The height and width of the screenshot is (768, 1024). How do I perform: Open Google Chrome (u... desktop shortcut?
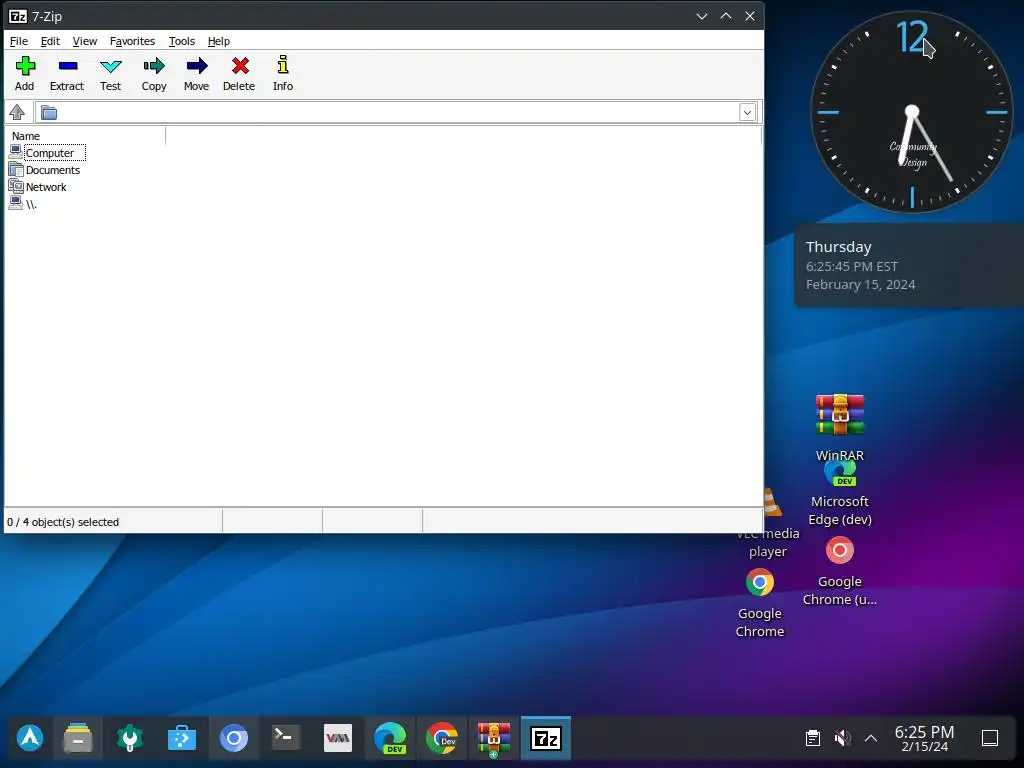[x=840, y=571]
